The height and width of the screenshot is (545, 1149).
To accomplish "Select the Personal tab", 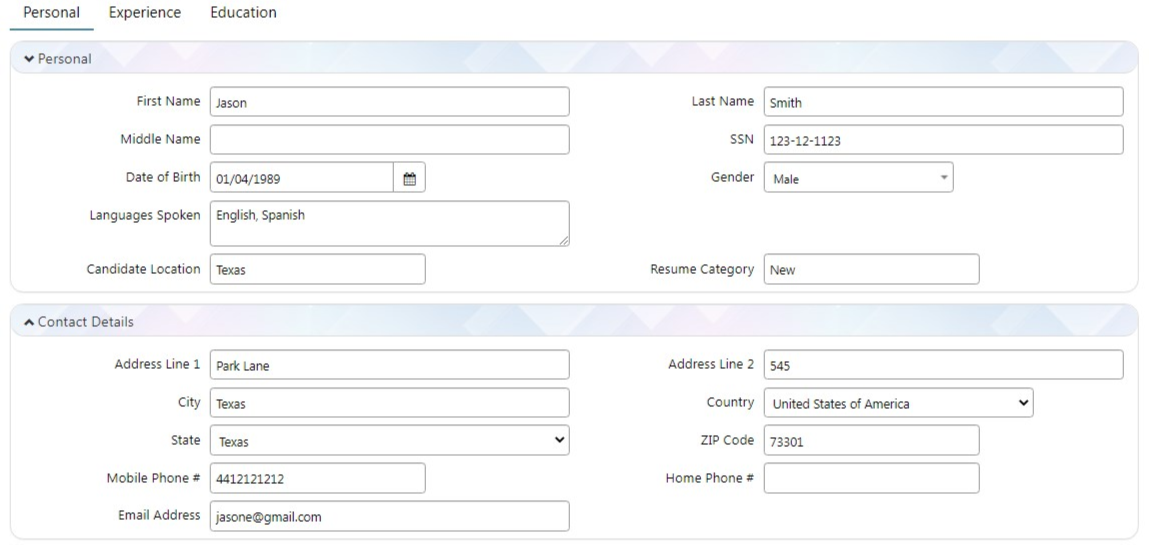I will [x=51, y=13].
